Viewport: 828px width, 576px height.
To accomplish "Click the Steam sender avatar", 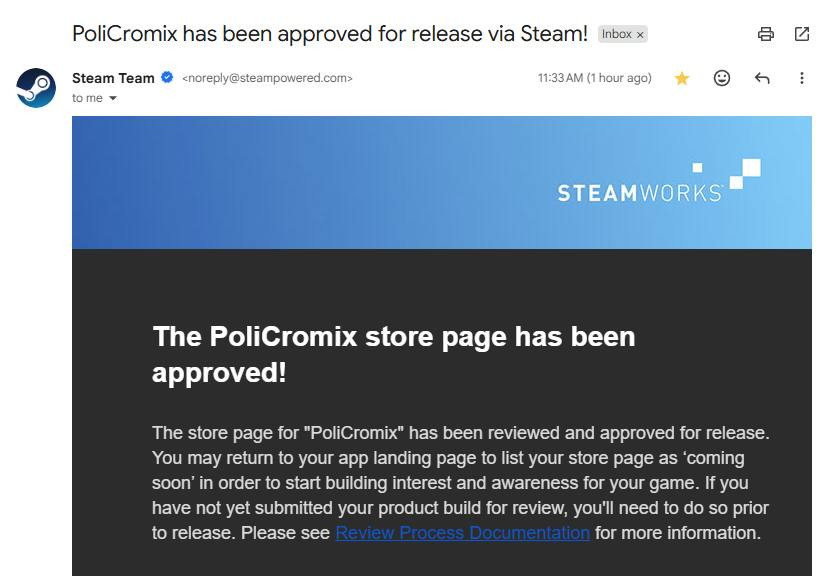I will coord(36,87).
